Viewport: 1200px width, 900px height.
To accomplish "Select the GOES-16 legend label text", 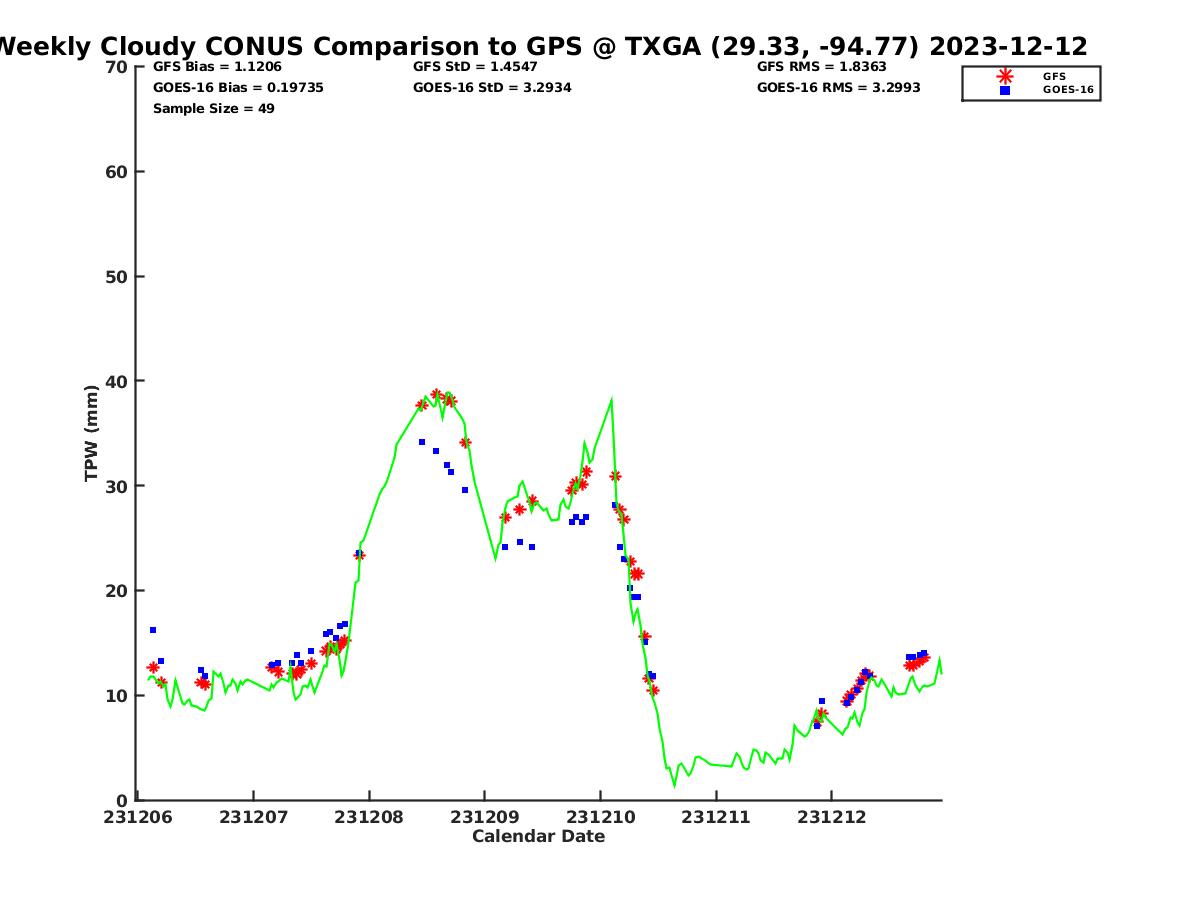I will (1068, 90).
